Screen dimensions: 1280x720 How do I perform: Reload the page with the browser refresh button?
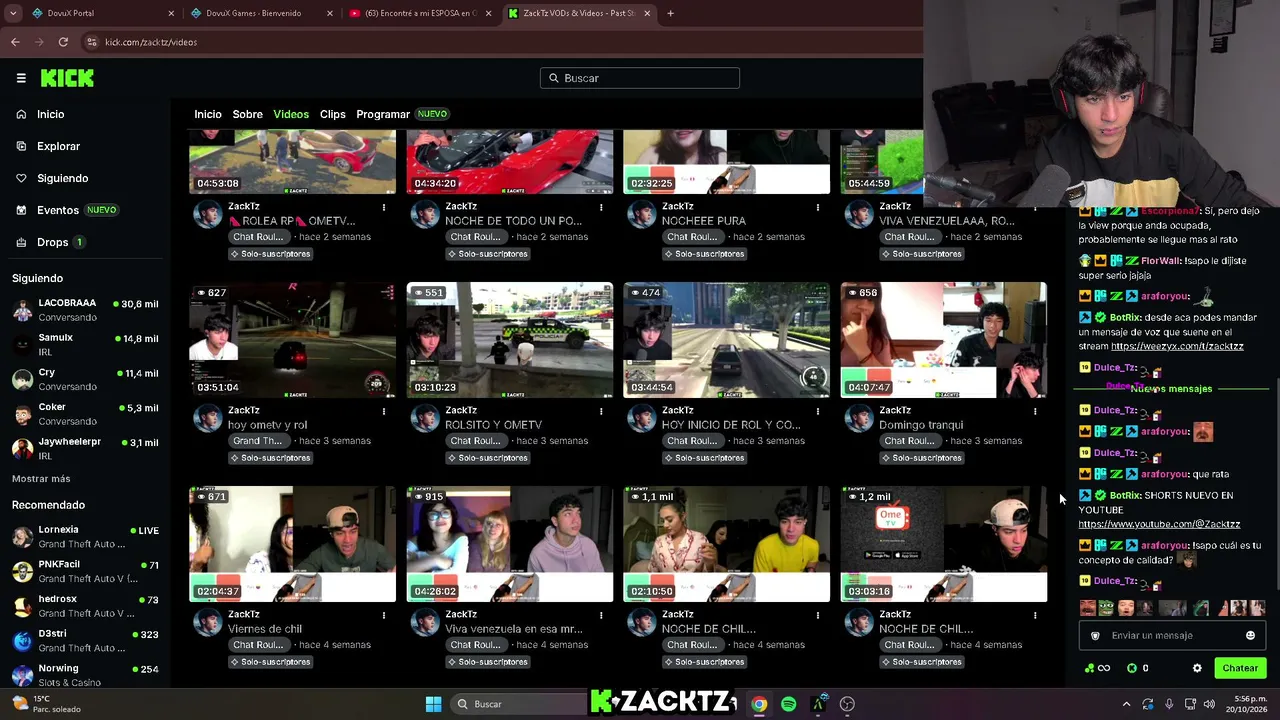pos(63,42)
